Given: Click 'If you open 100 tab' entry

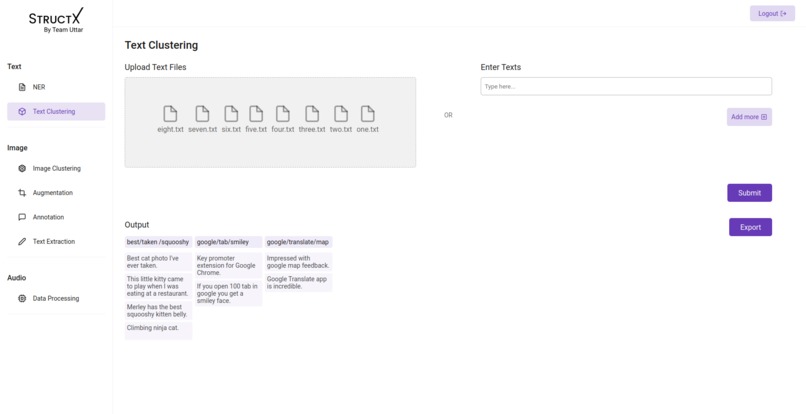Looking at the screenshot, I should pyautogui.click(x=228, y=293).
